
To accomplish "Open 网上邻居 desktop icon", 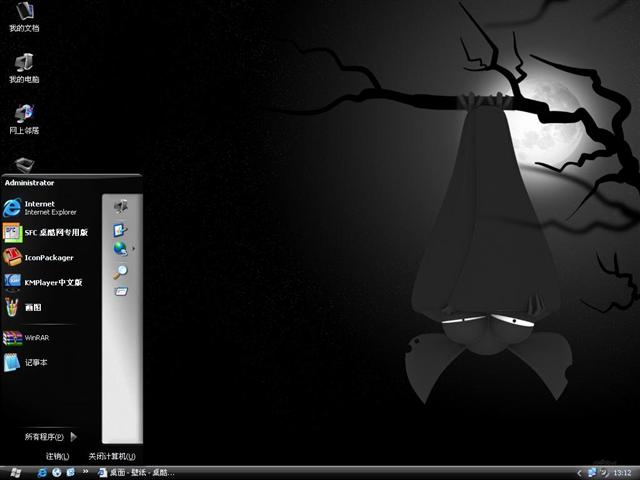I will (24, 119).
